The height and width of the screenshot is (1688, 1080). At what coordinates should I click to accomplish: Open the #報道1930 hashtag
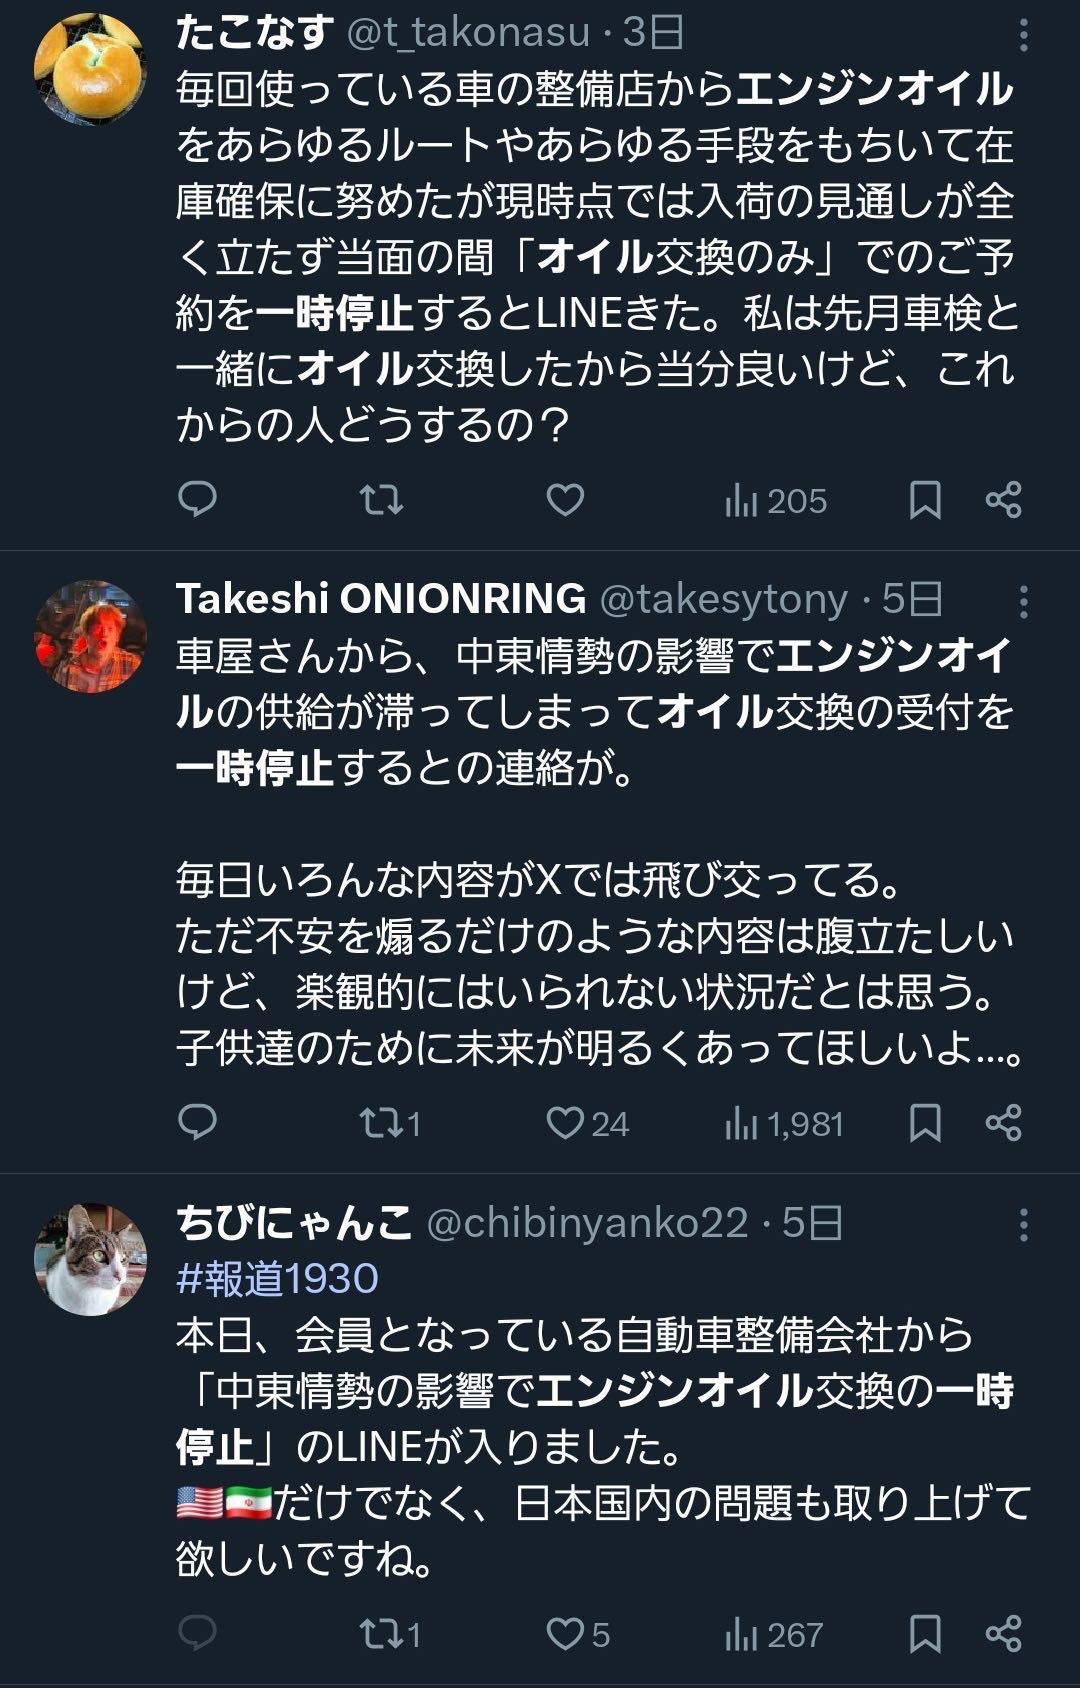[x=277, y=1278]
